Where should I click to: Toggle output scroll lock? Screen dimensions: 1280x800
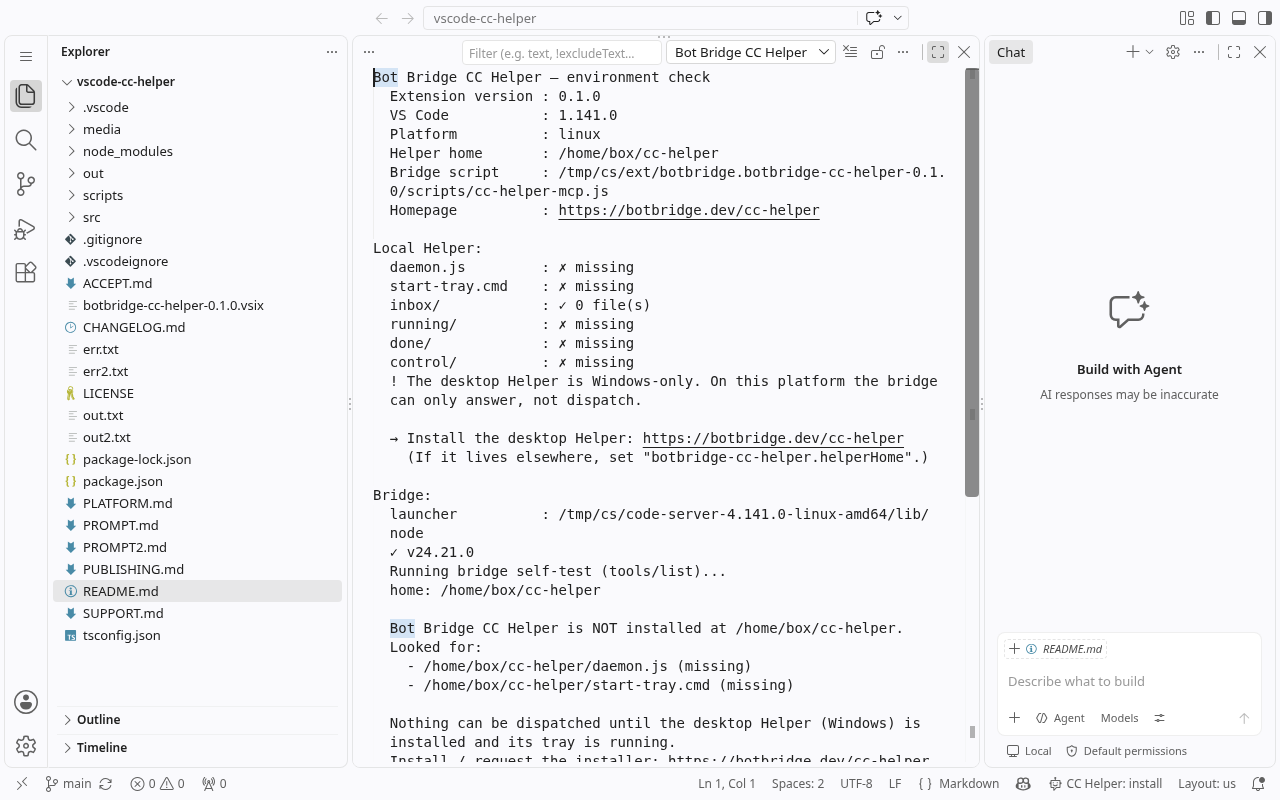(x=877, y=52)
